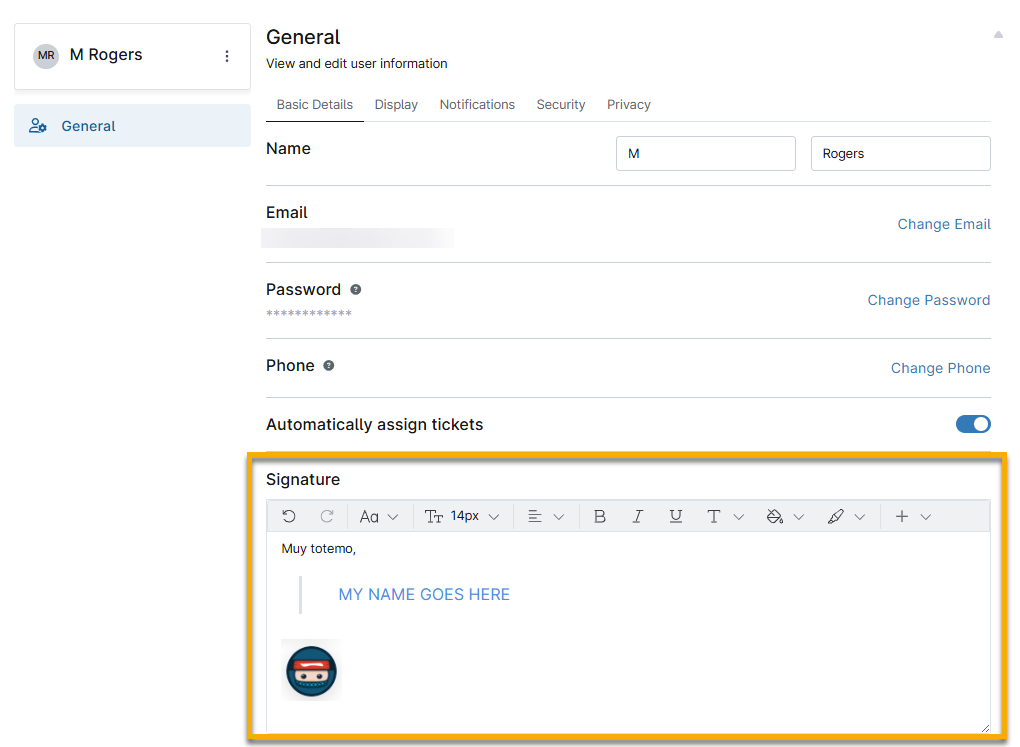Click the Phone help question icon

[329, 366]
